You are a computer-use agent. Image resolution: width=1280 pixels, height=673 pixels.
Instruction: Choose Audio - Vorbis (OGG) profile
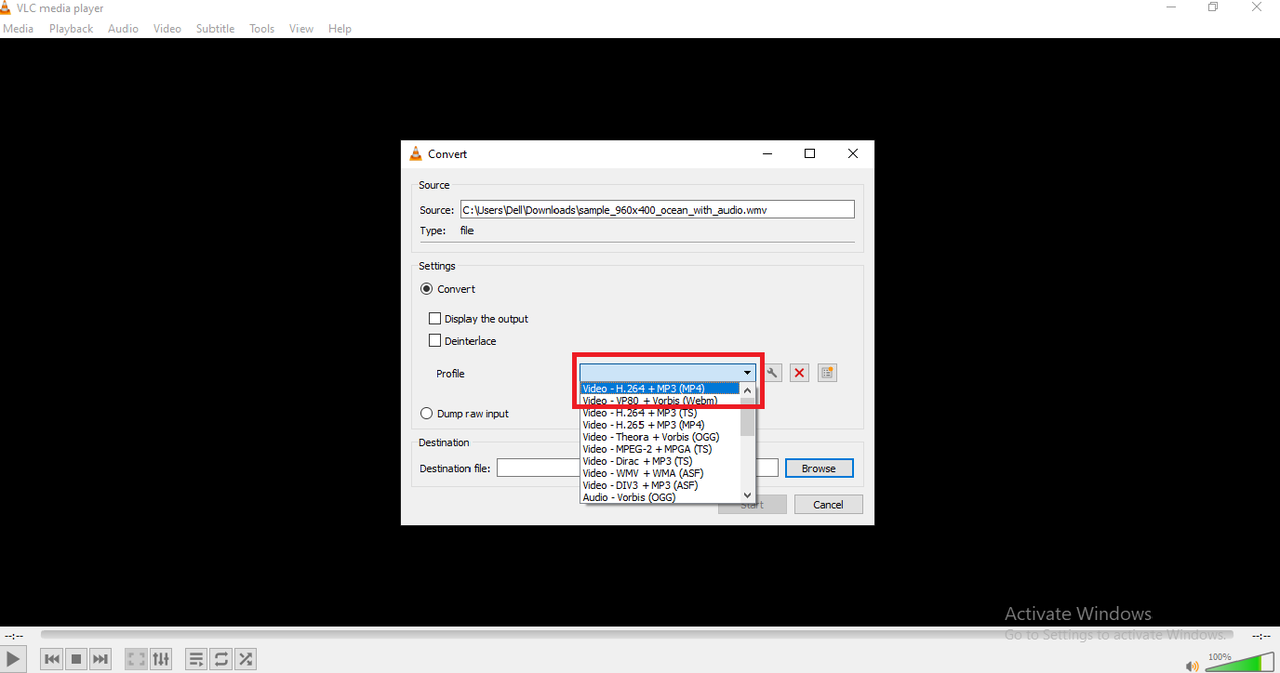[x=660, y=497]
